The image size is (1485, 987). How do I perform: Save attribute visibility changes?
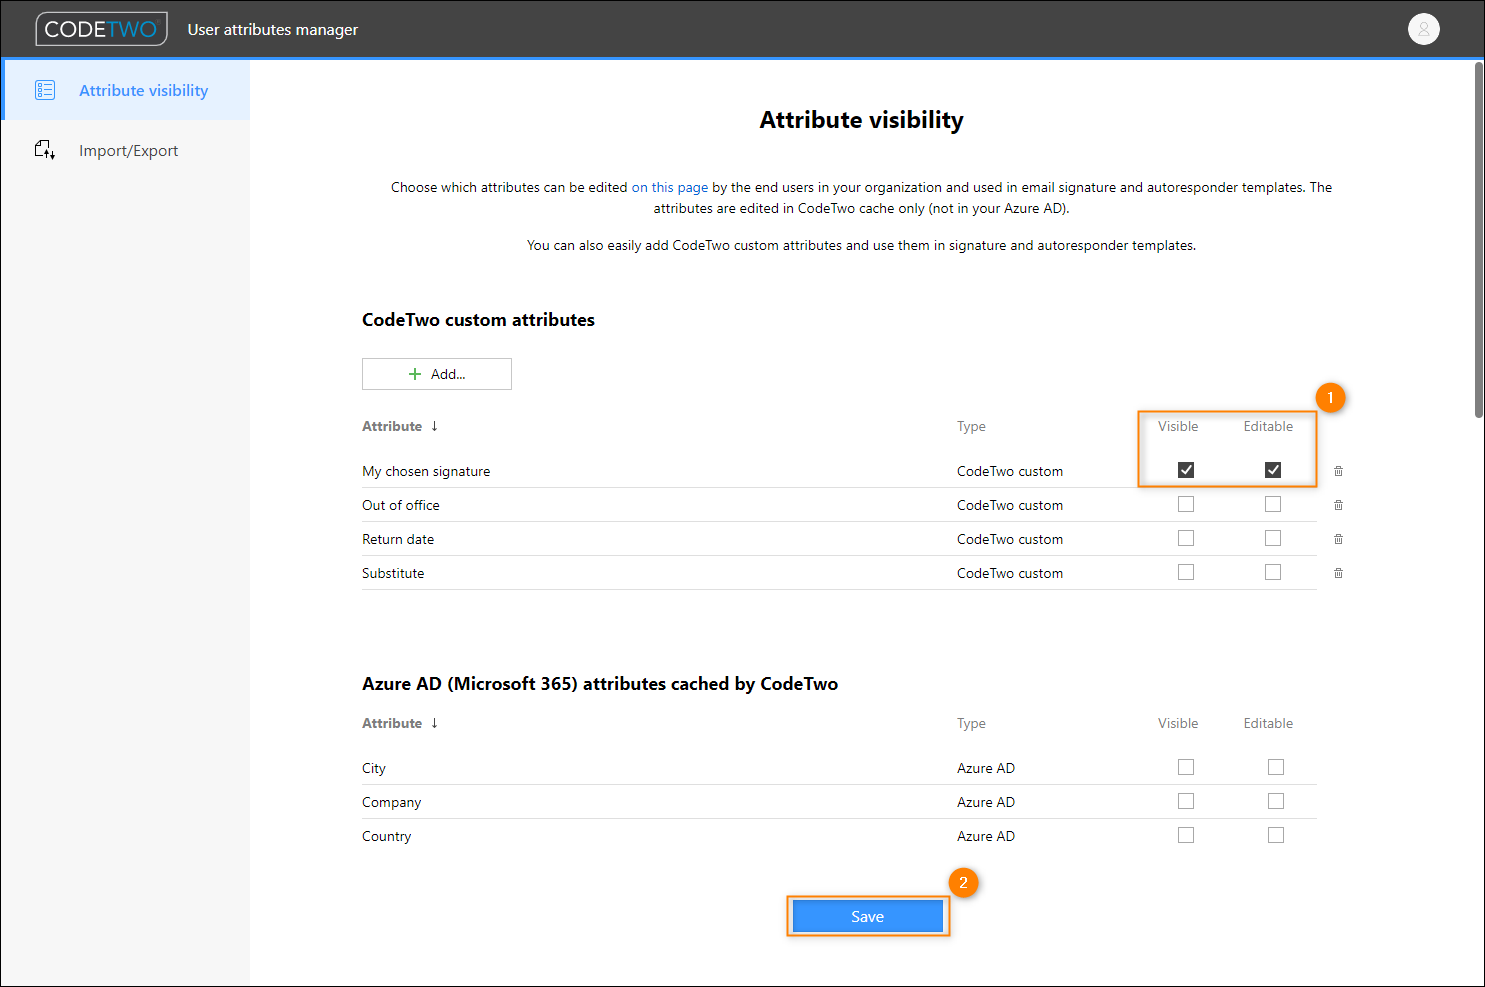click(867, 916)
